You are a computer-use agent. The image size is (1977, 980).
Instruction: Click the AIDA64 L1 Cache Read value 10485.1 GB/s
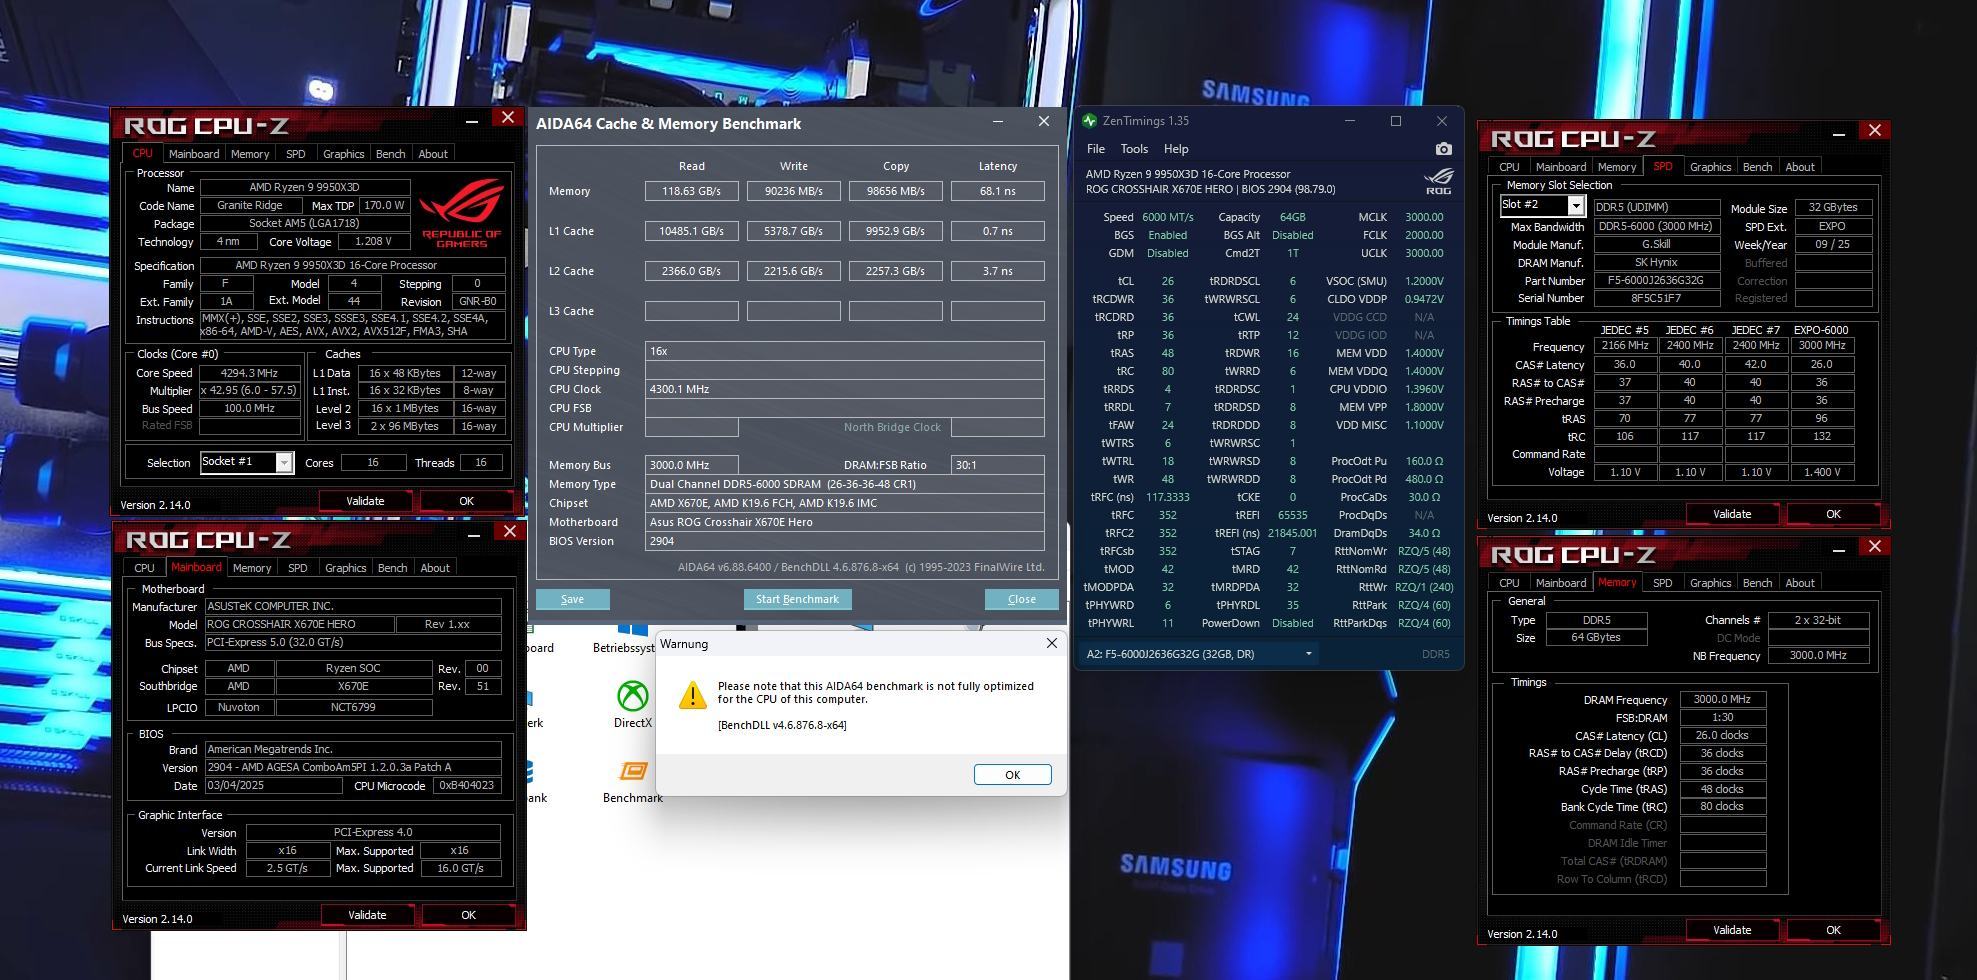[x=692, y=231]
